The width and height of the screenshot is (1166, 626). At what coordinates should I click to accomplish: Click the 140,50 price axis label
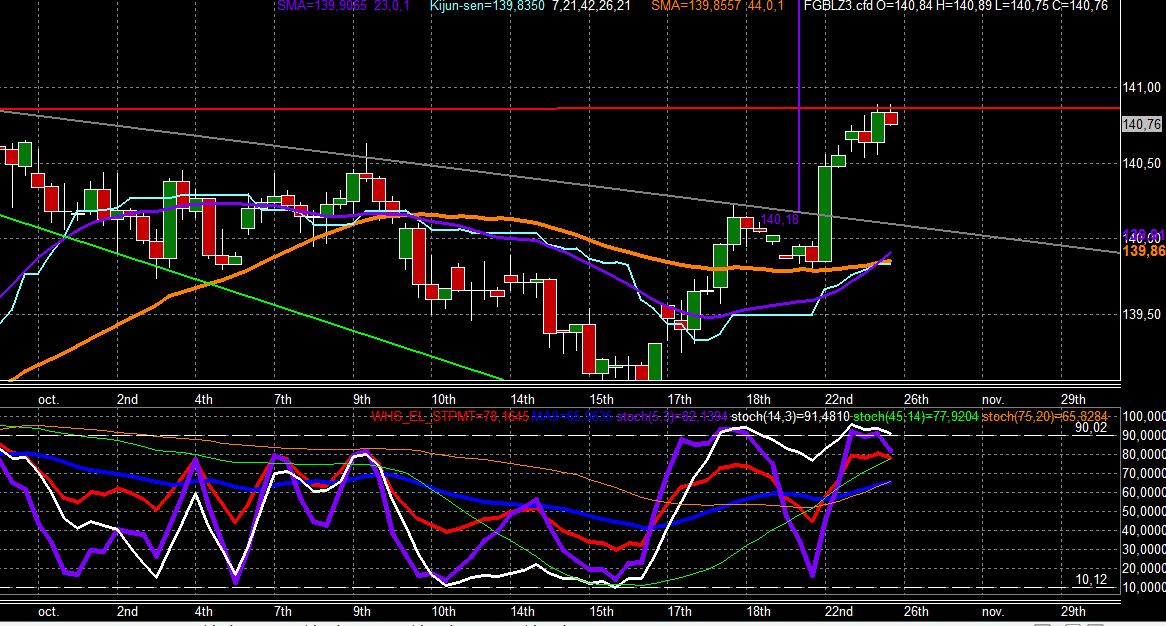[x=1141, y=164]
